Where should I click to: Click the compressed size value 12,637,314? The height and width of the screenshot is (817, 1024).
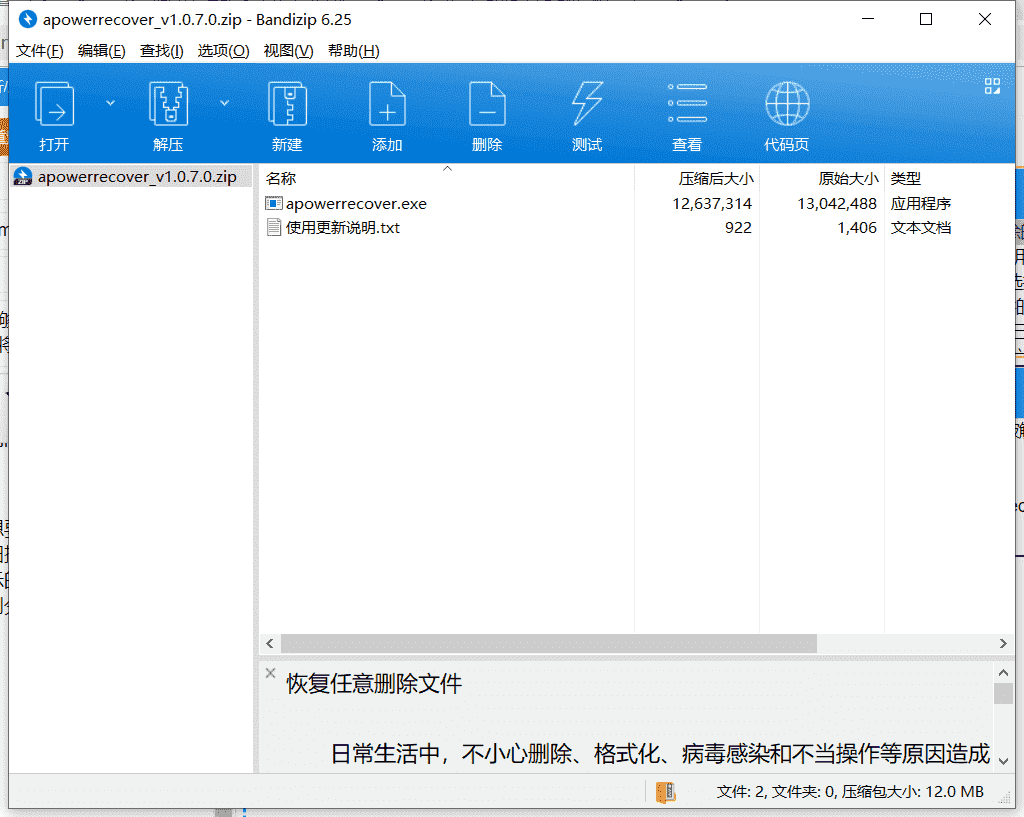point(712,204)
